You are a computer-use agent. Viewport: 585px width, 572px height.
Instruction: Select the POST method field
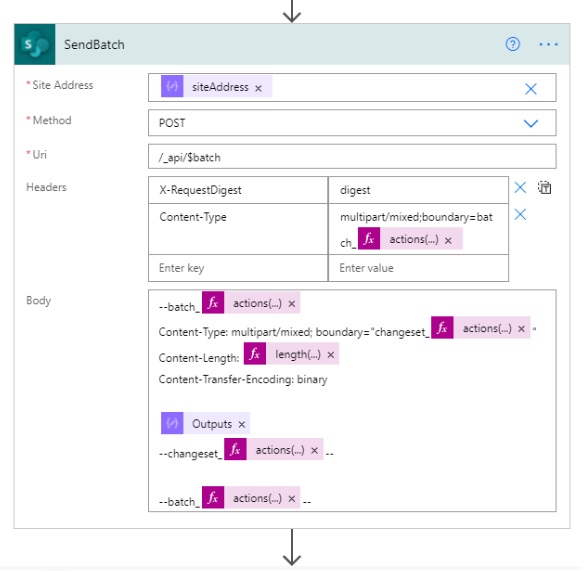(352, 123)
